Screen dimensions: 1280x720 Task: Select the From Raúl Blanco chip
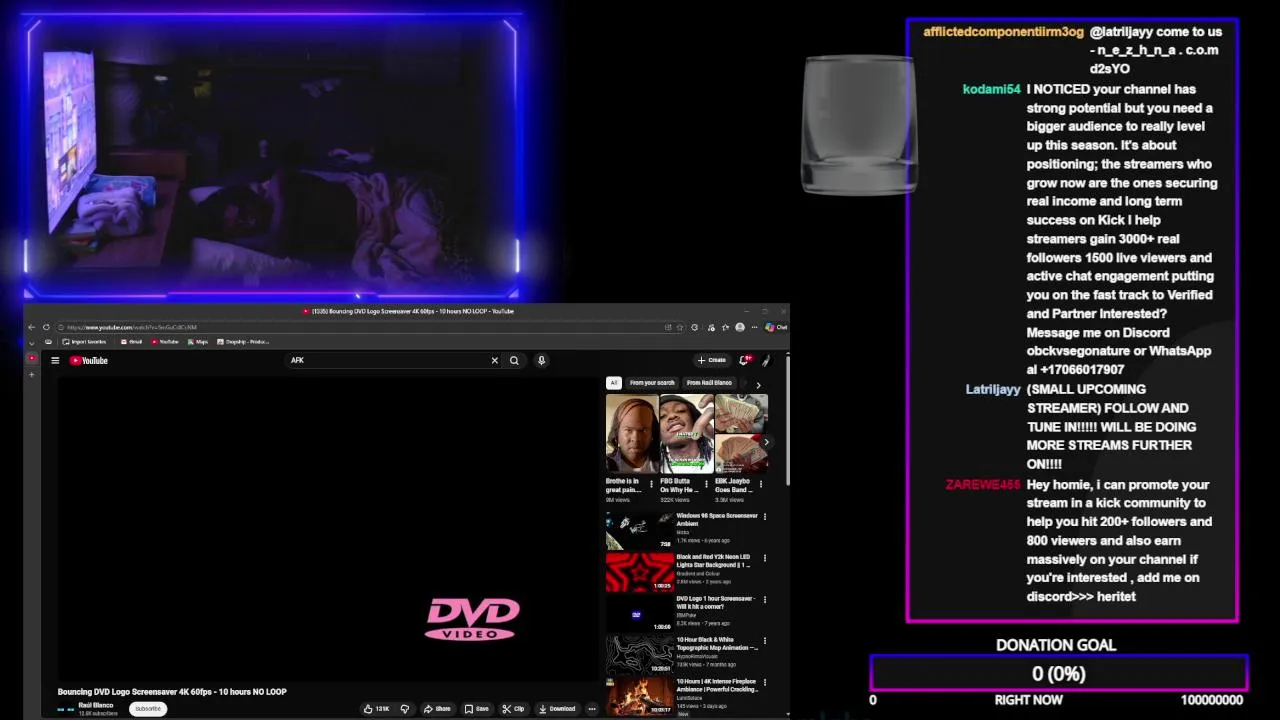click(709, 383)
